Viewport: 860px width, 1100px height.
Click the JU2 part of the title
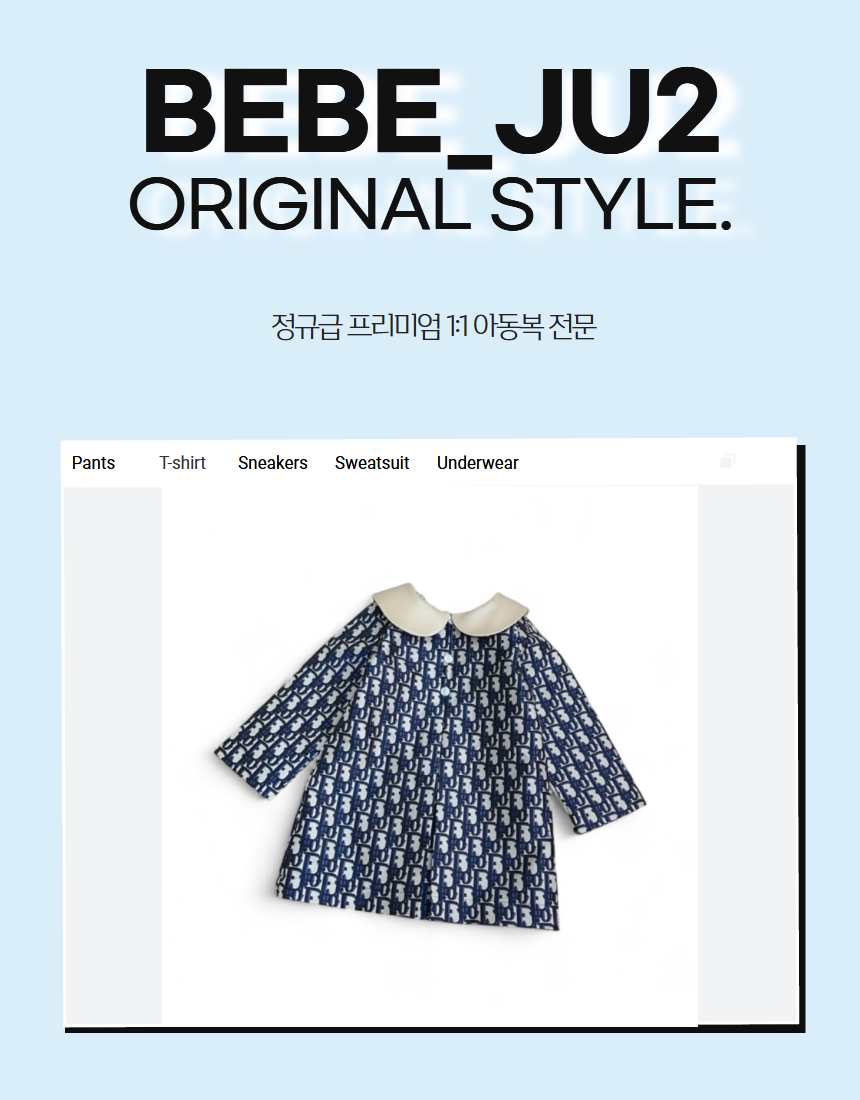[x=608, y=111]
